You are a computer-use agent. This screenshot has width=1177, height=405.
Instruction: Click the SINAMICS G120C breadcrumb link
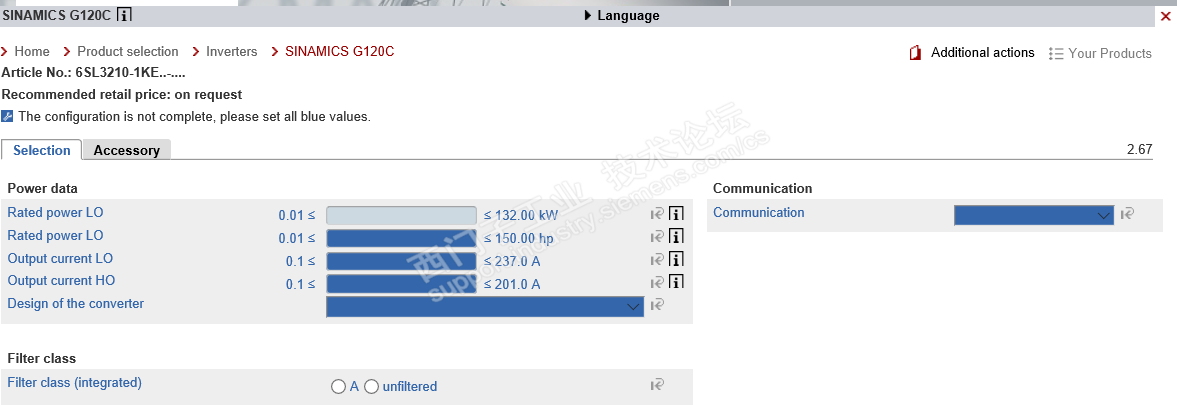pyautogui.click(x=339, y=52)
